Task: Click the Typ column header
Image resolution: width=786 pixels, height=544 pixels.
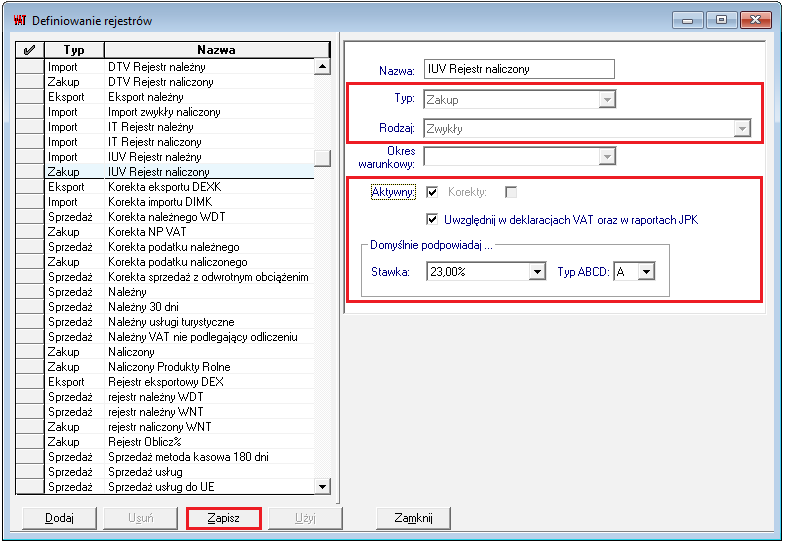Action: [x=74, y=50]
